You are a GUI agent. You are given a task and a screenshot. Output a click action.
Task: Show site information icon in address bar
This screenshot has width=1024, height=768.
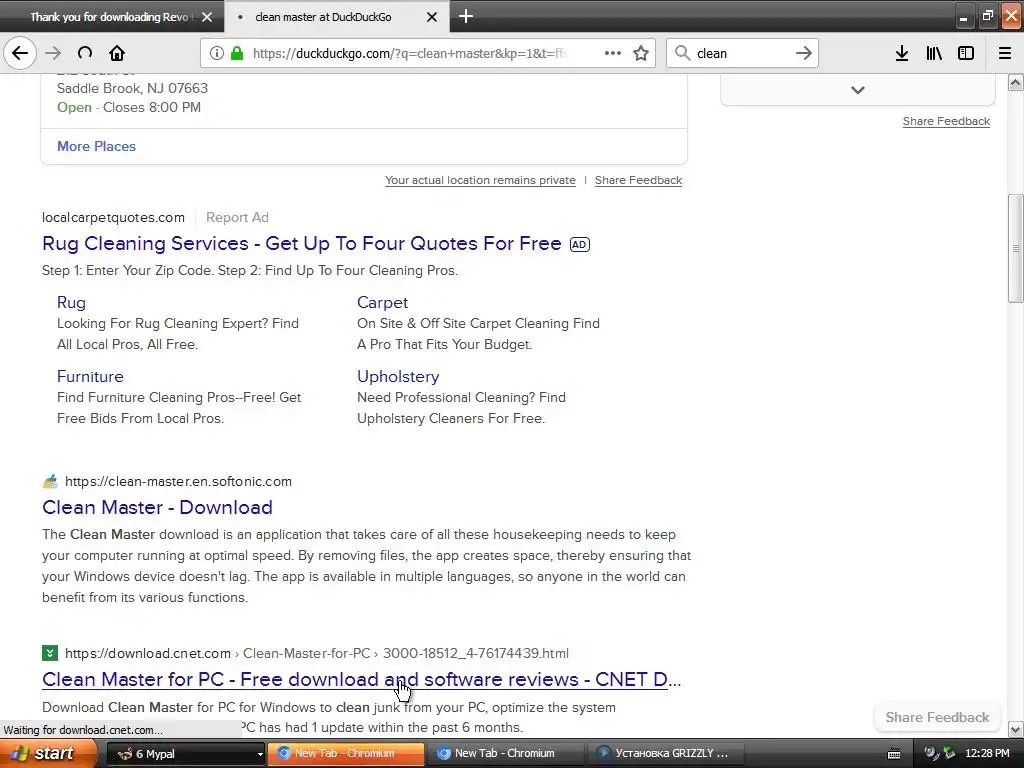(217, 53)
